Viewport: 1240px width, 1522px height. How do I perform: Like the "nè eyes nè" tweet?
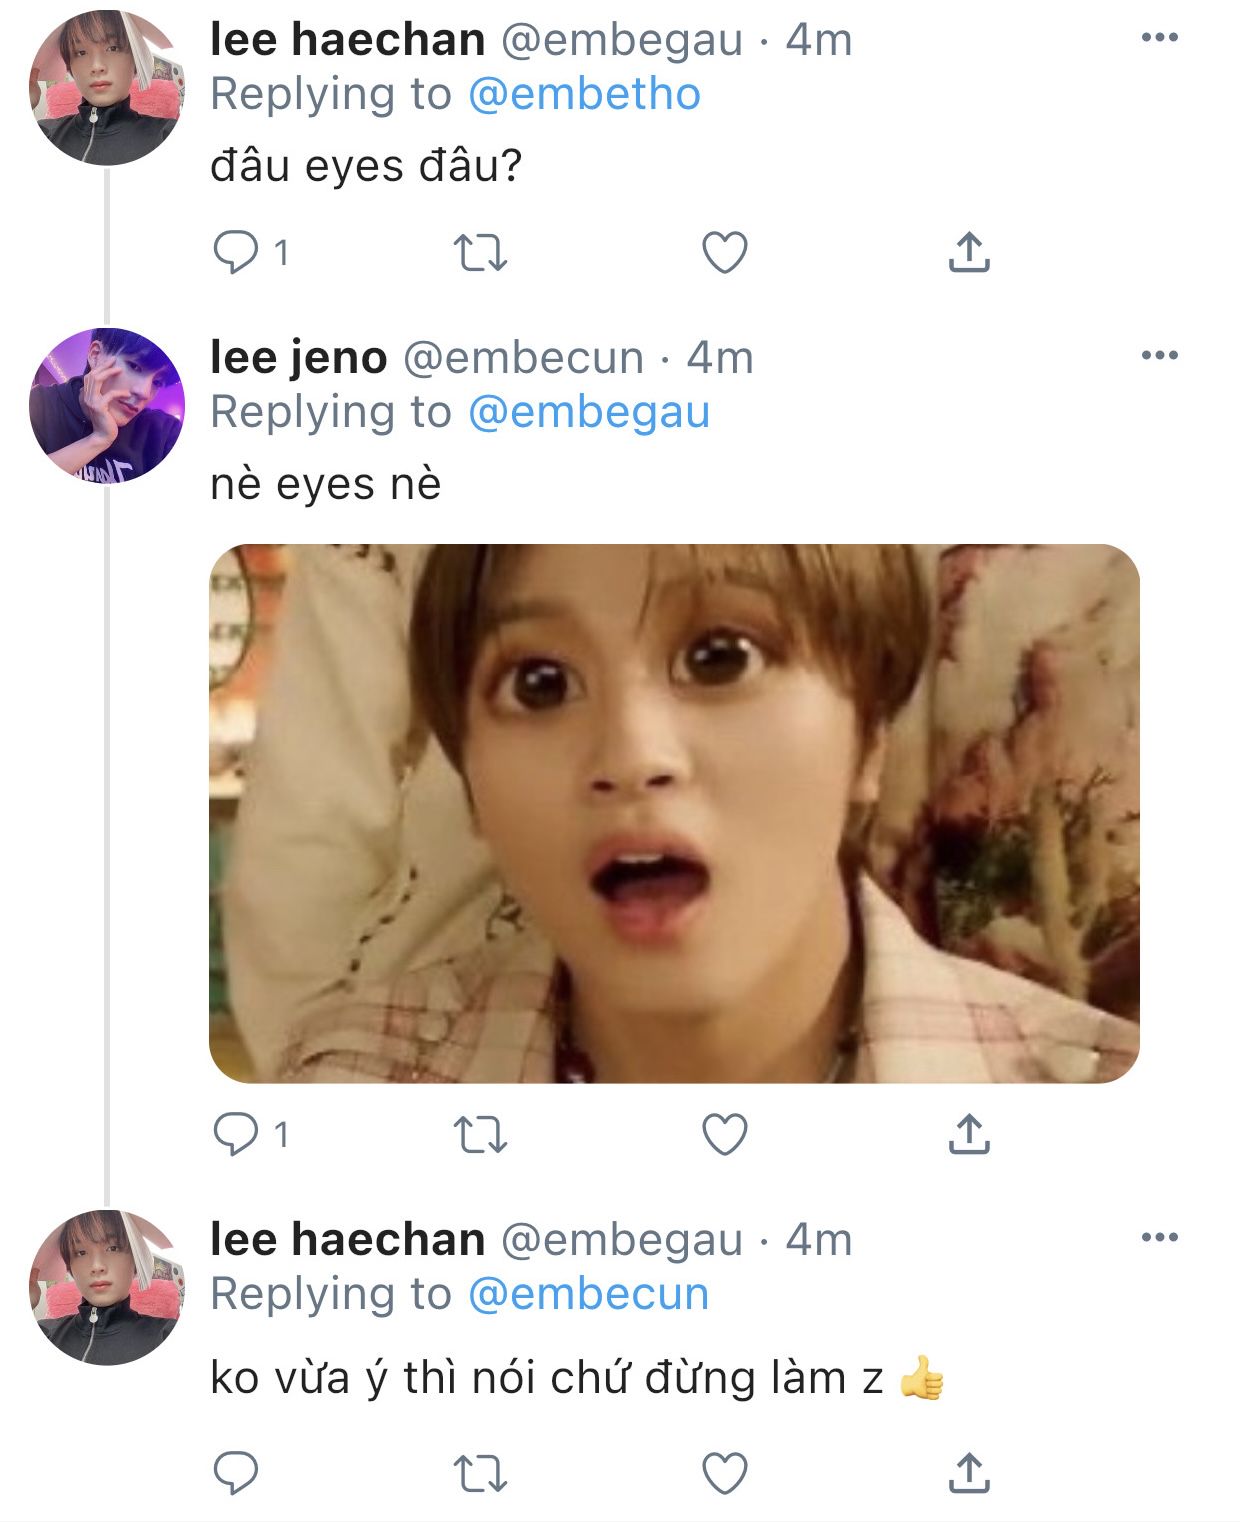[725, 1134]
